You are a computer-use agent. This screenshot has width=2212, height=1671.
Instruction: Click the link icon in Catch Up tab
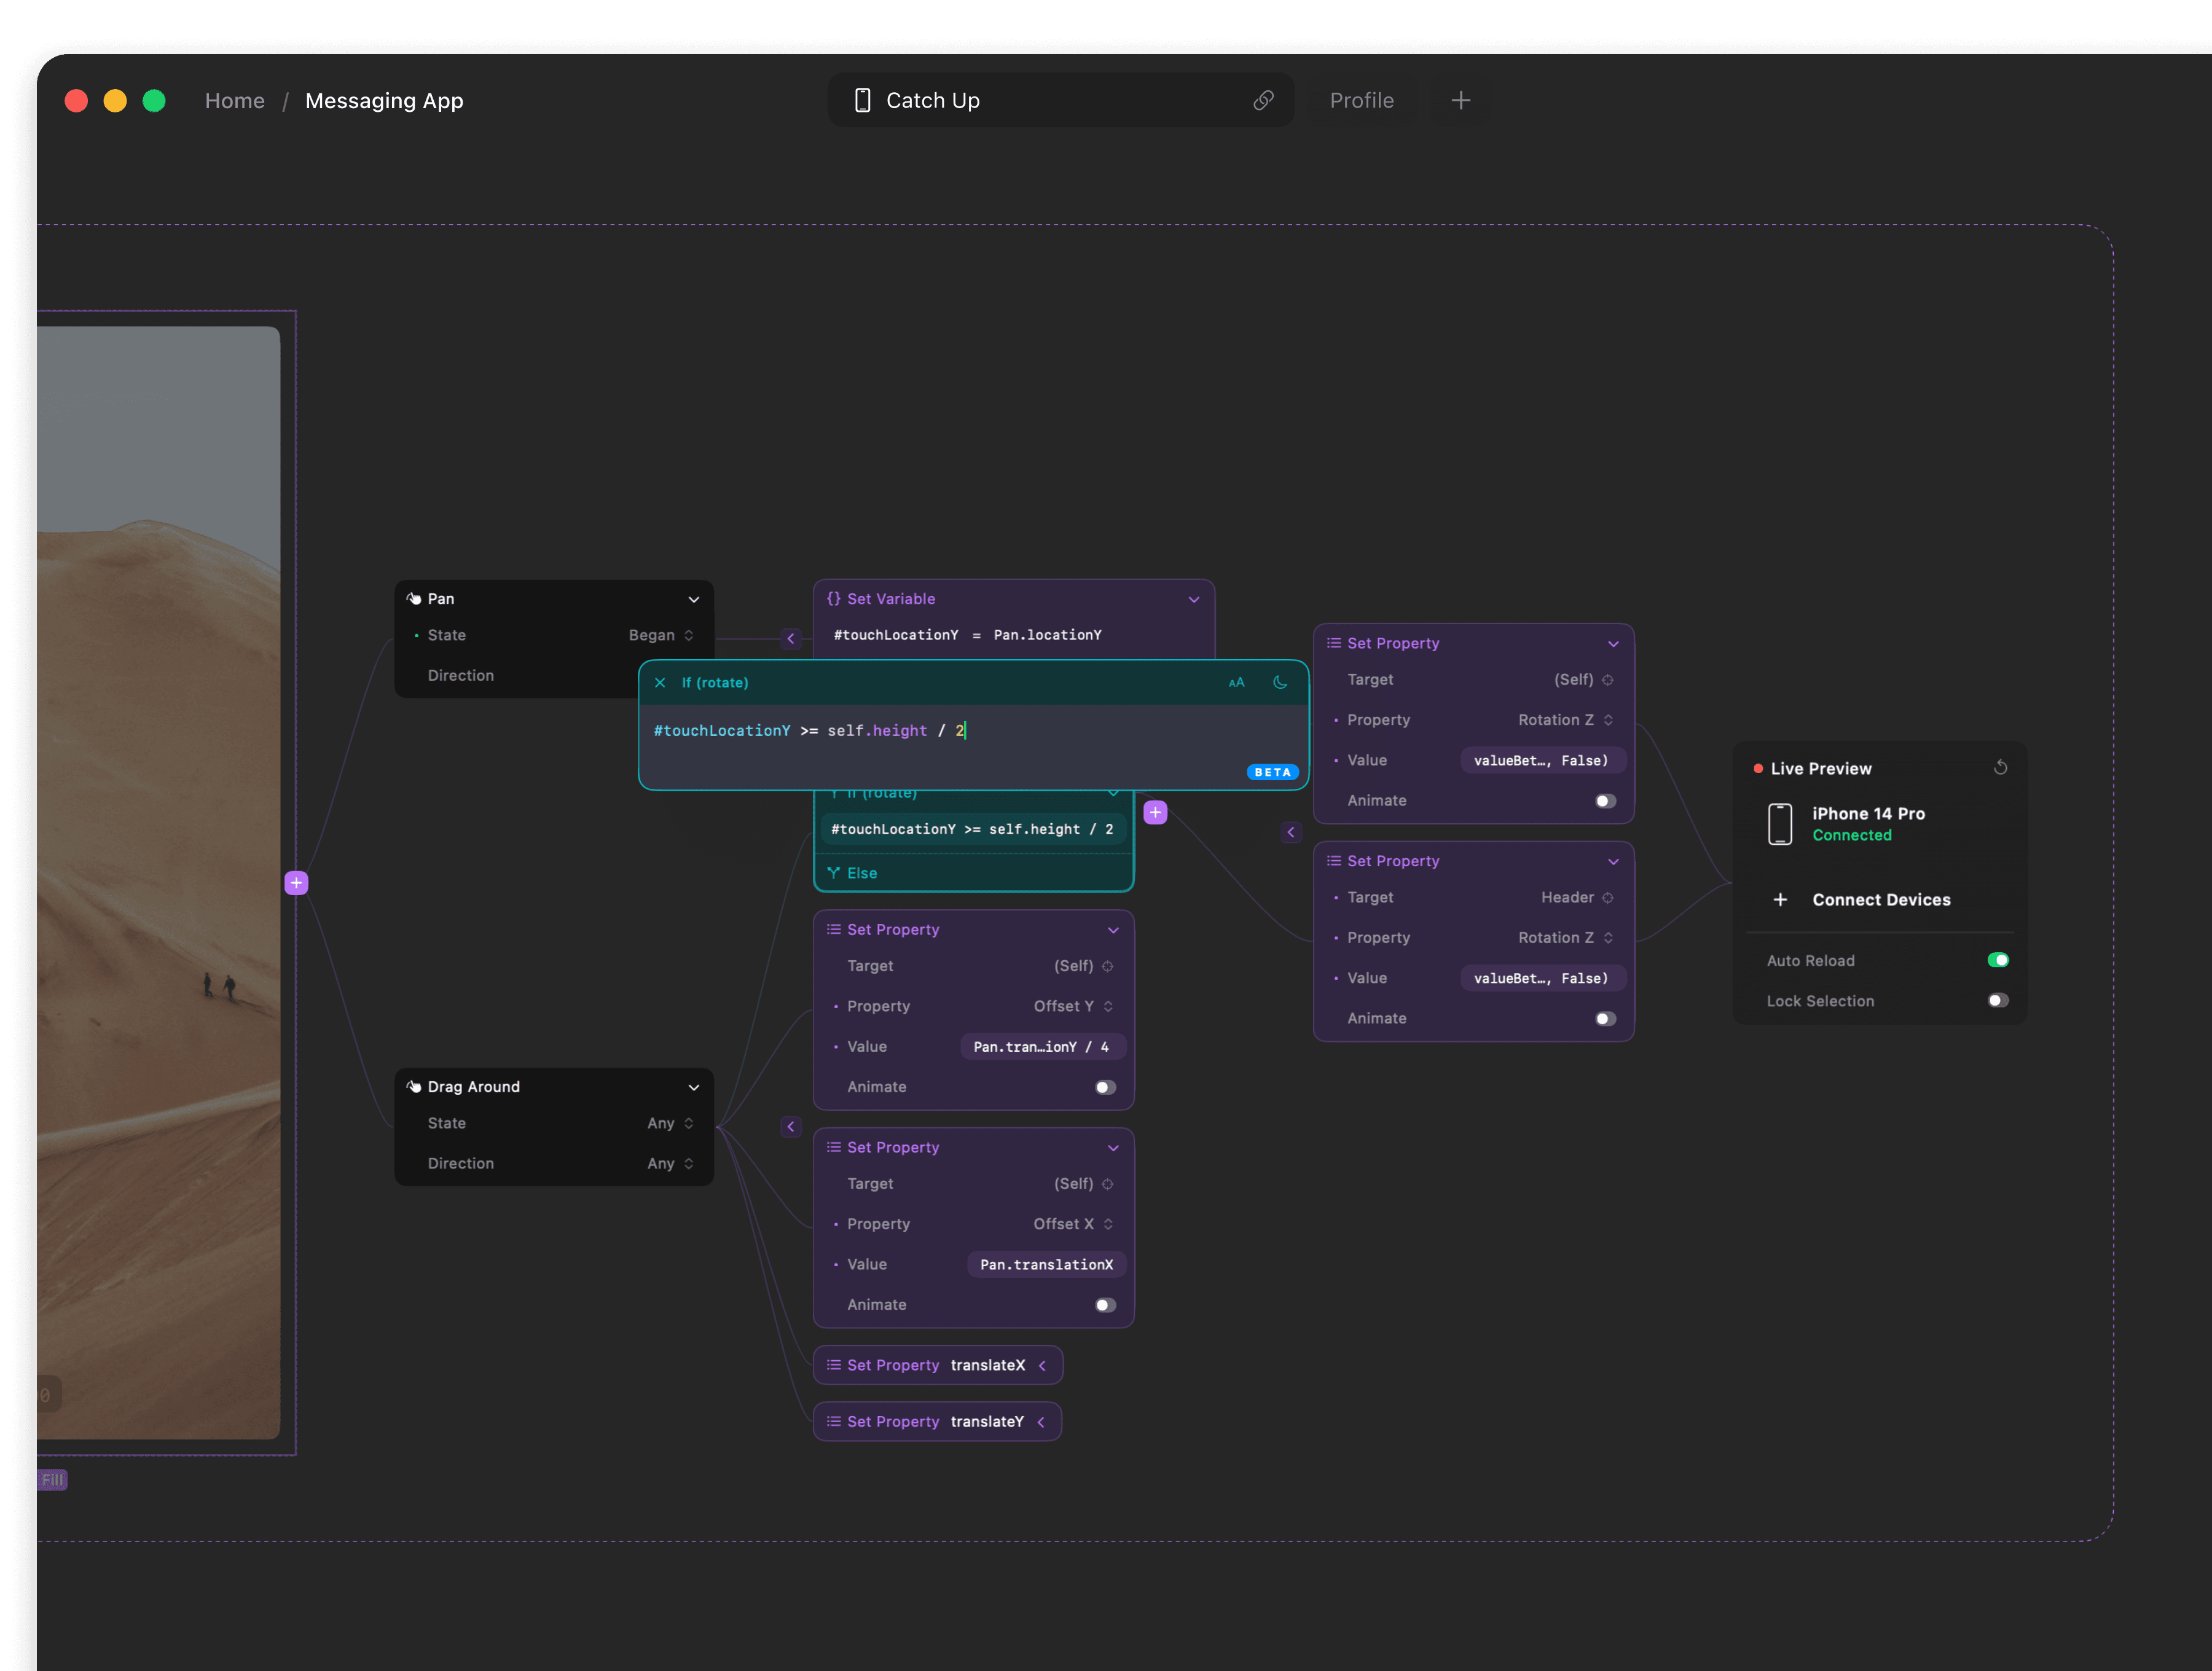(x=1263, y=100)
